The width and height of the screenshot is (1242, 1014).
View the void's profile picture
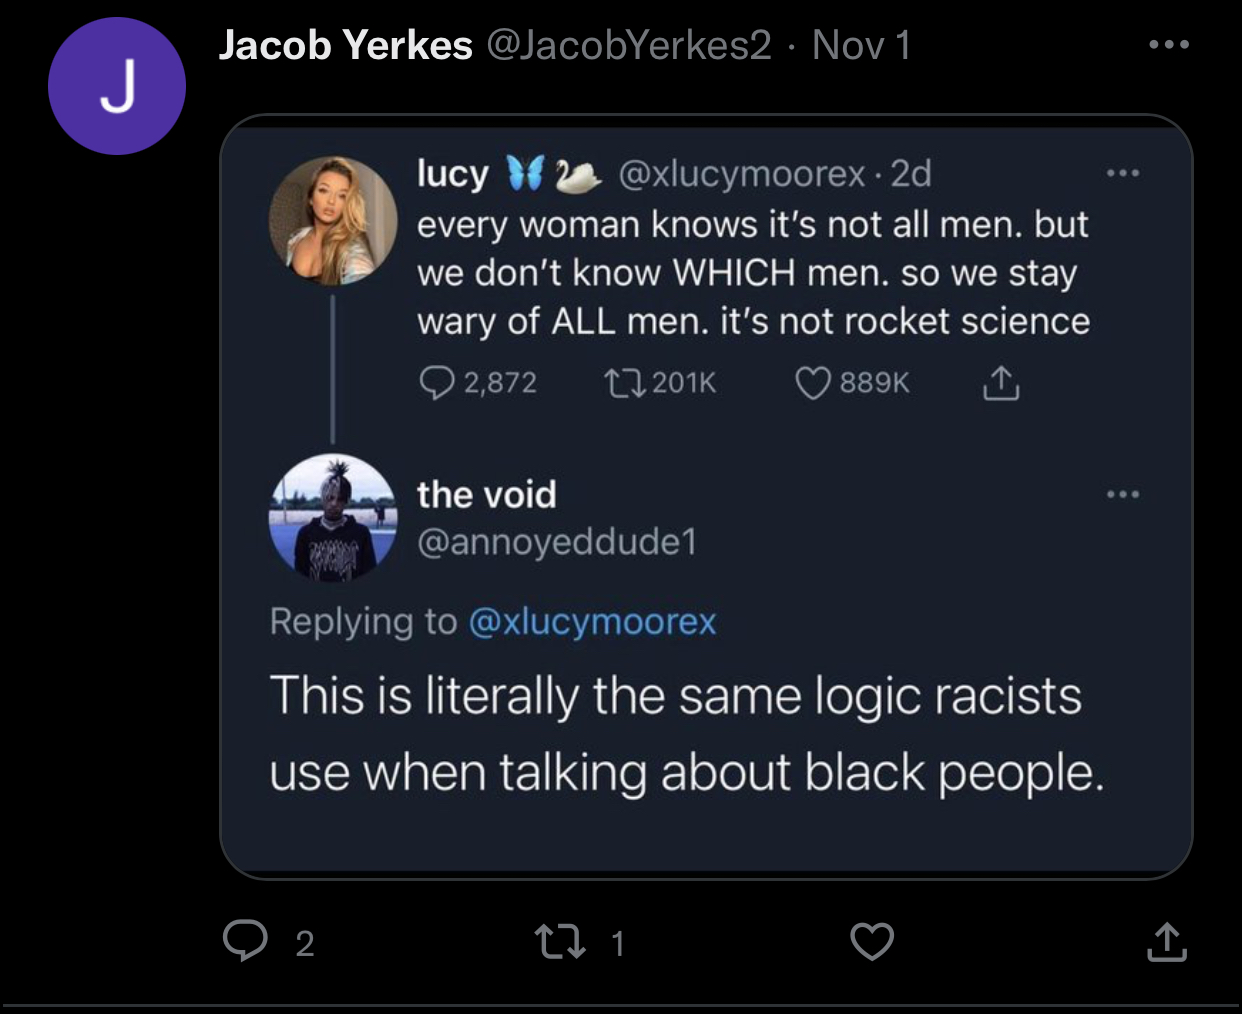[333, 517]
